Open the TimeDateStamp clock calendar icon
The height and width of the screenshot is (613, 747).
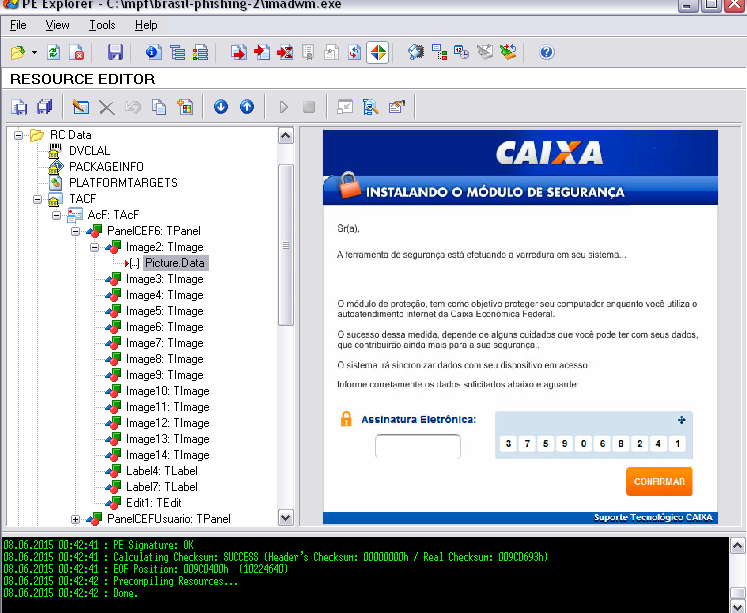click(462, 52)
